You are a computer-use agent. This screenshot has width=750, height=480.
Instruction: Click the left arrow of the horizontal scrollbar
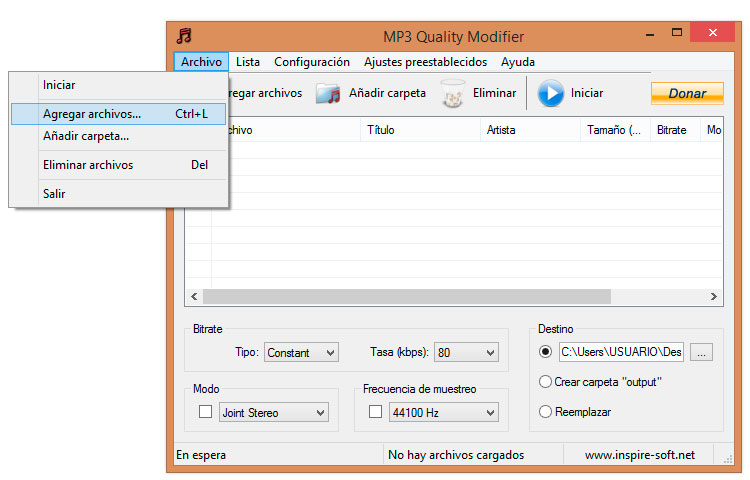[194, 296]
